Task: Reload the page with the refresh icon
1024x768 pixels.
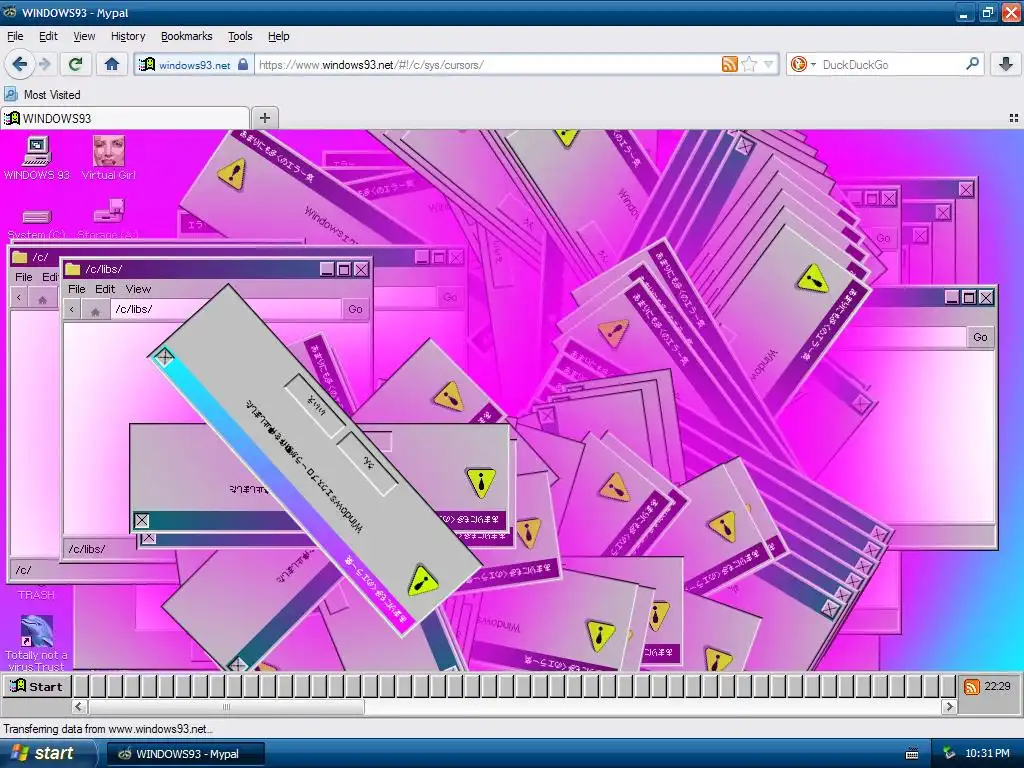Action: (76, 64)
